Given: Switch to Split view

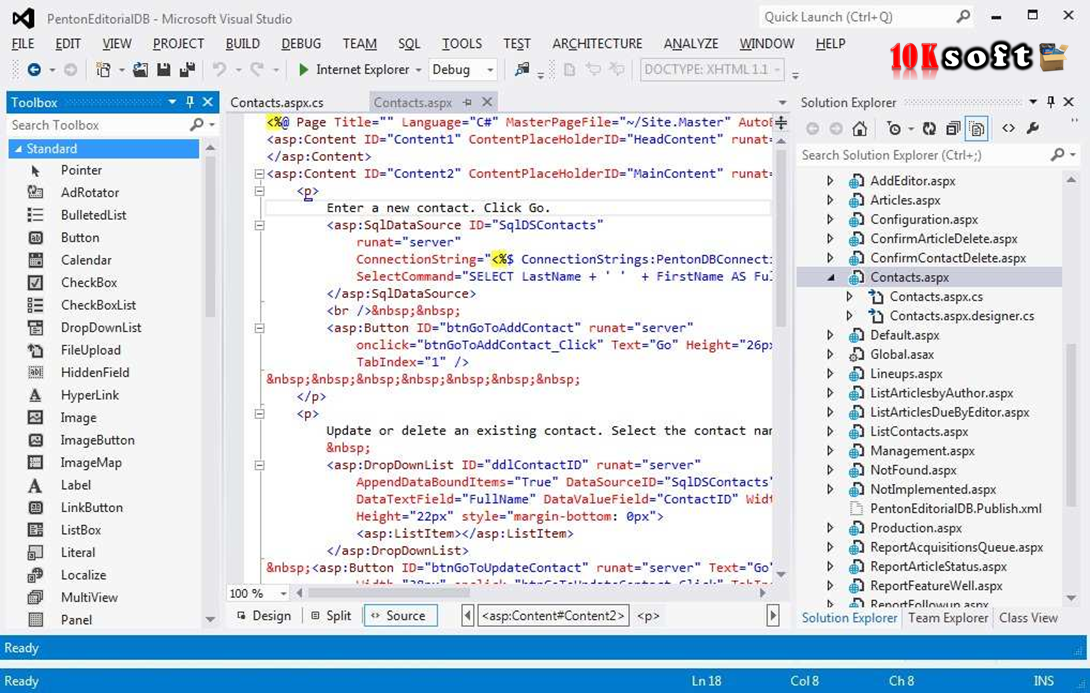Looking at the screenshot, I should coord(331,616).
